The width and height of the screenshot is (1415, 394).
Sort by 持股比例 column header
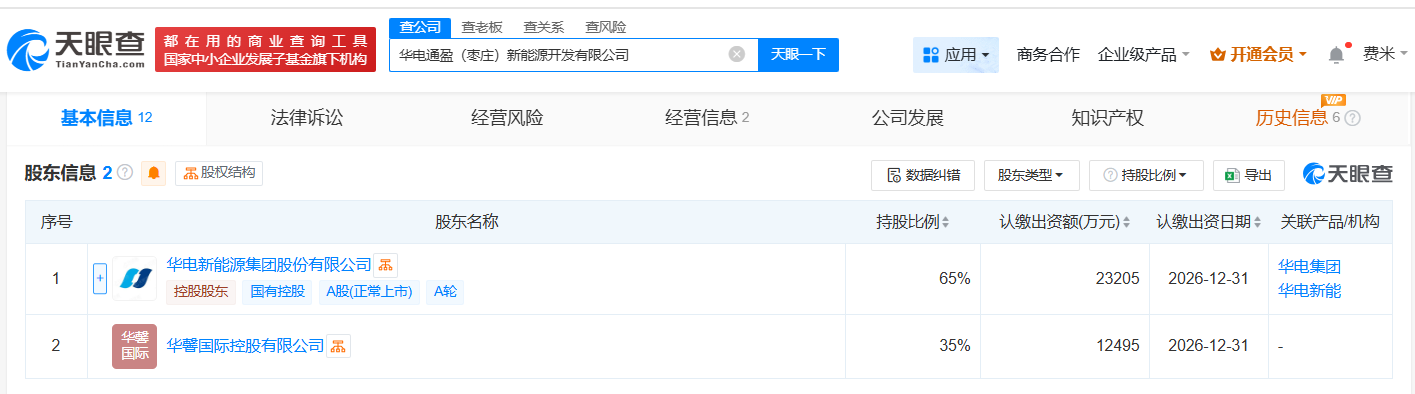(x=913, y=222)
